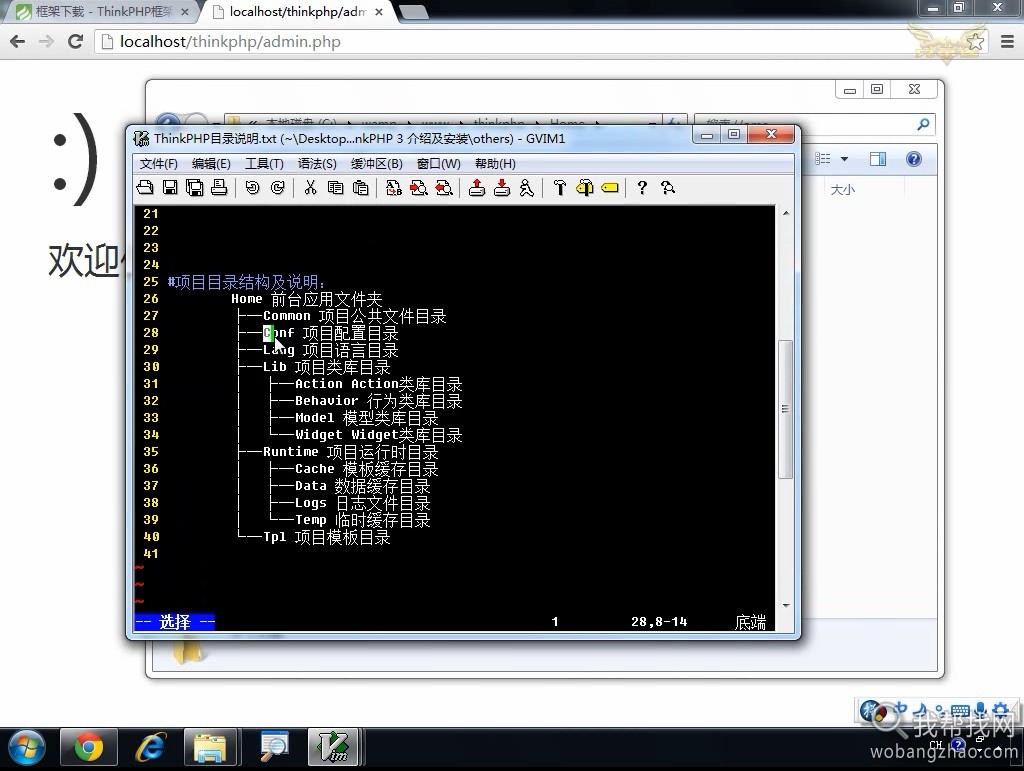Screen dimensions: 1024x771
Task: Click the magnifier app icon on the taskbar
Action: pyautogui.click(x=273, y=747)
